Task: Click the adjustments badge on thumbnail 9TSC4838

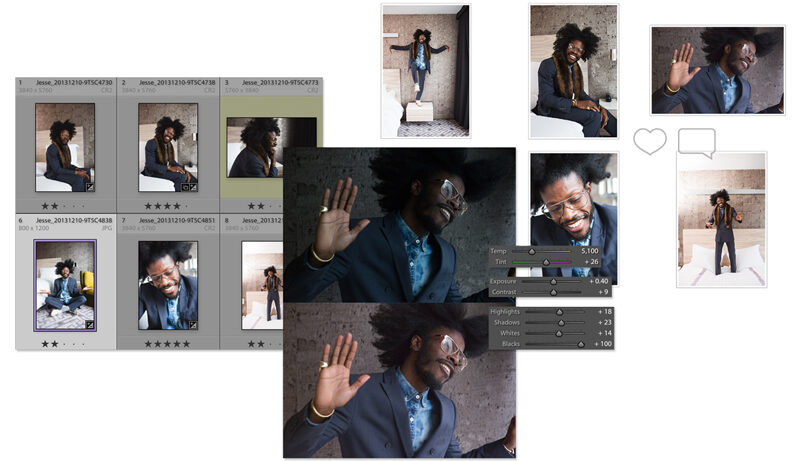Action: pos(90,324)
